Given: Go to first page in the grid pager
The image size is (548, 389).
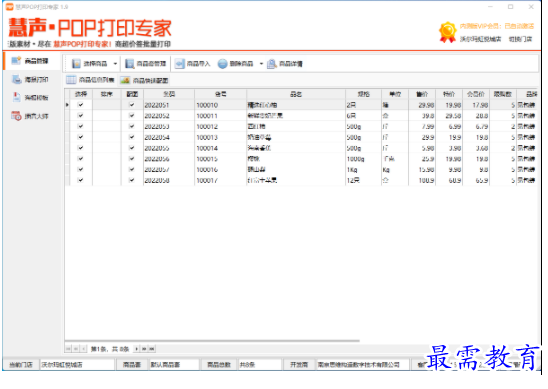Looking at the screenshot, I should (x=68, y=349).
